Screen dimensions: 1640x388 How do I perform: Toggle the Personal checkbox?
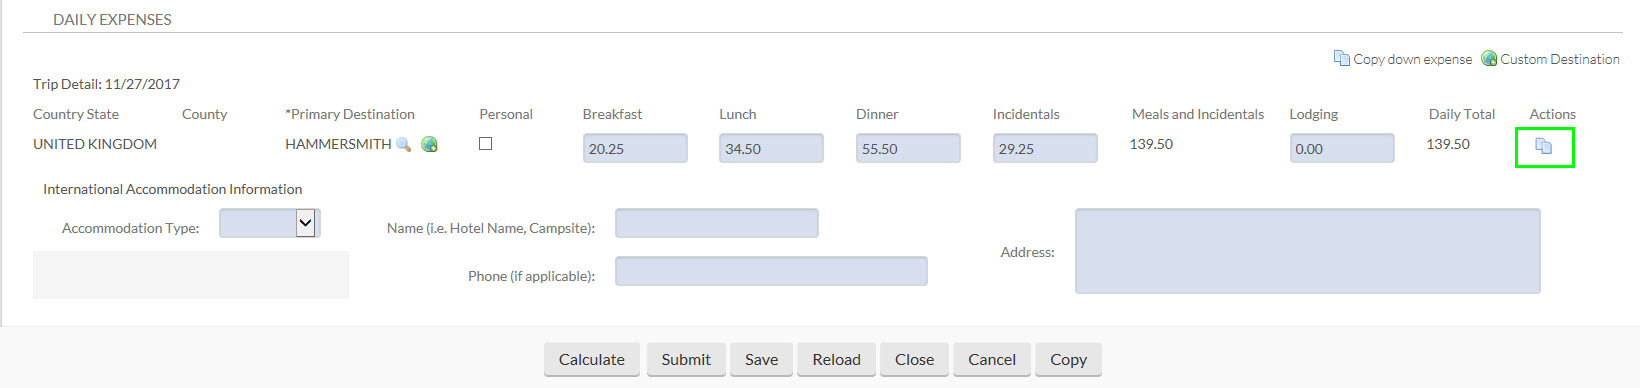[x=485, y=143]
